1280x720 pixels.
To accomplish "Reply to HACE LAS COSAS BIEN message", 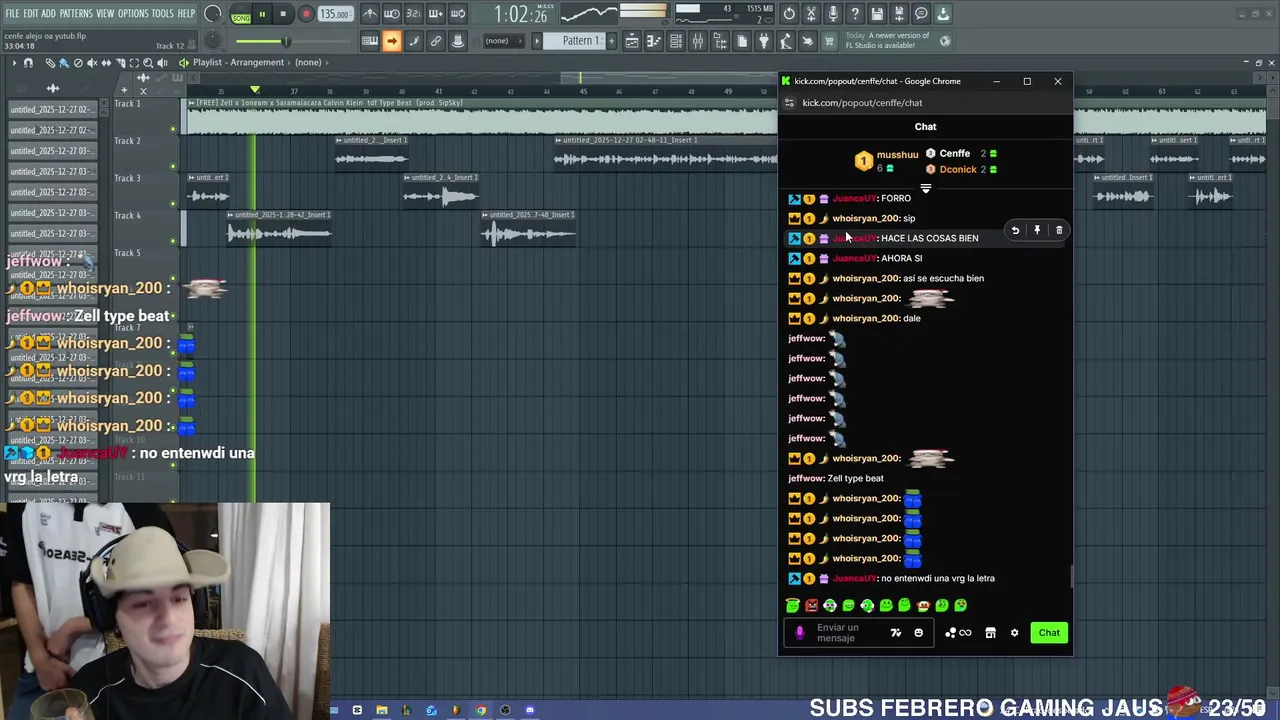I will (1015, 230).
